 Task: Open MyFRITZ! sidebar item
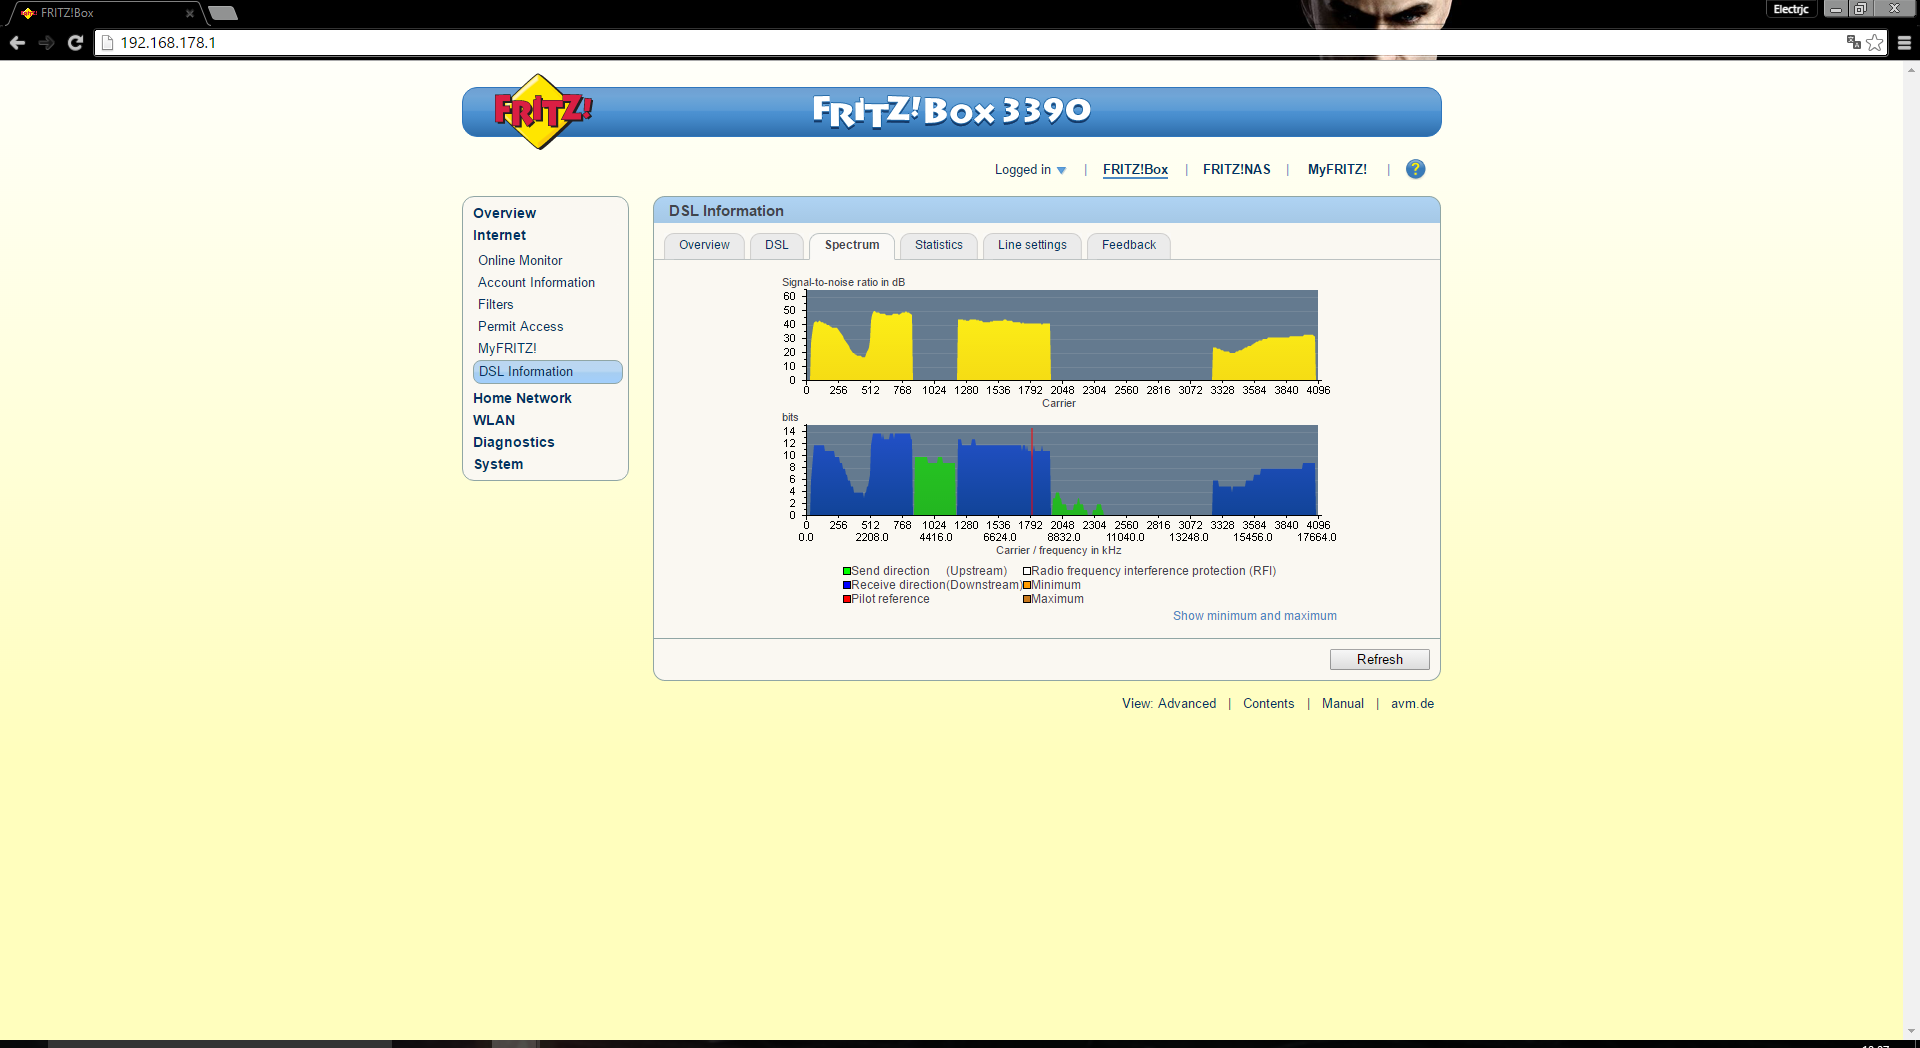(507, 348)
